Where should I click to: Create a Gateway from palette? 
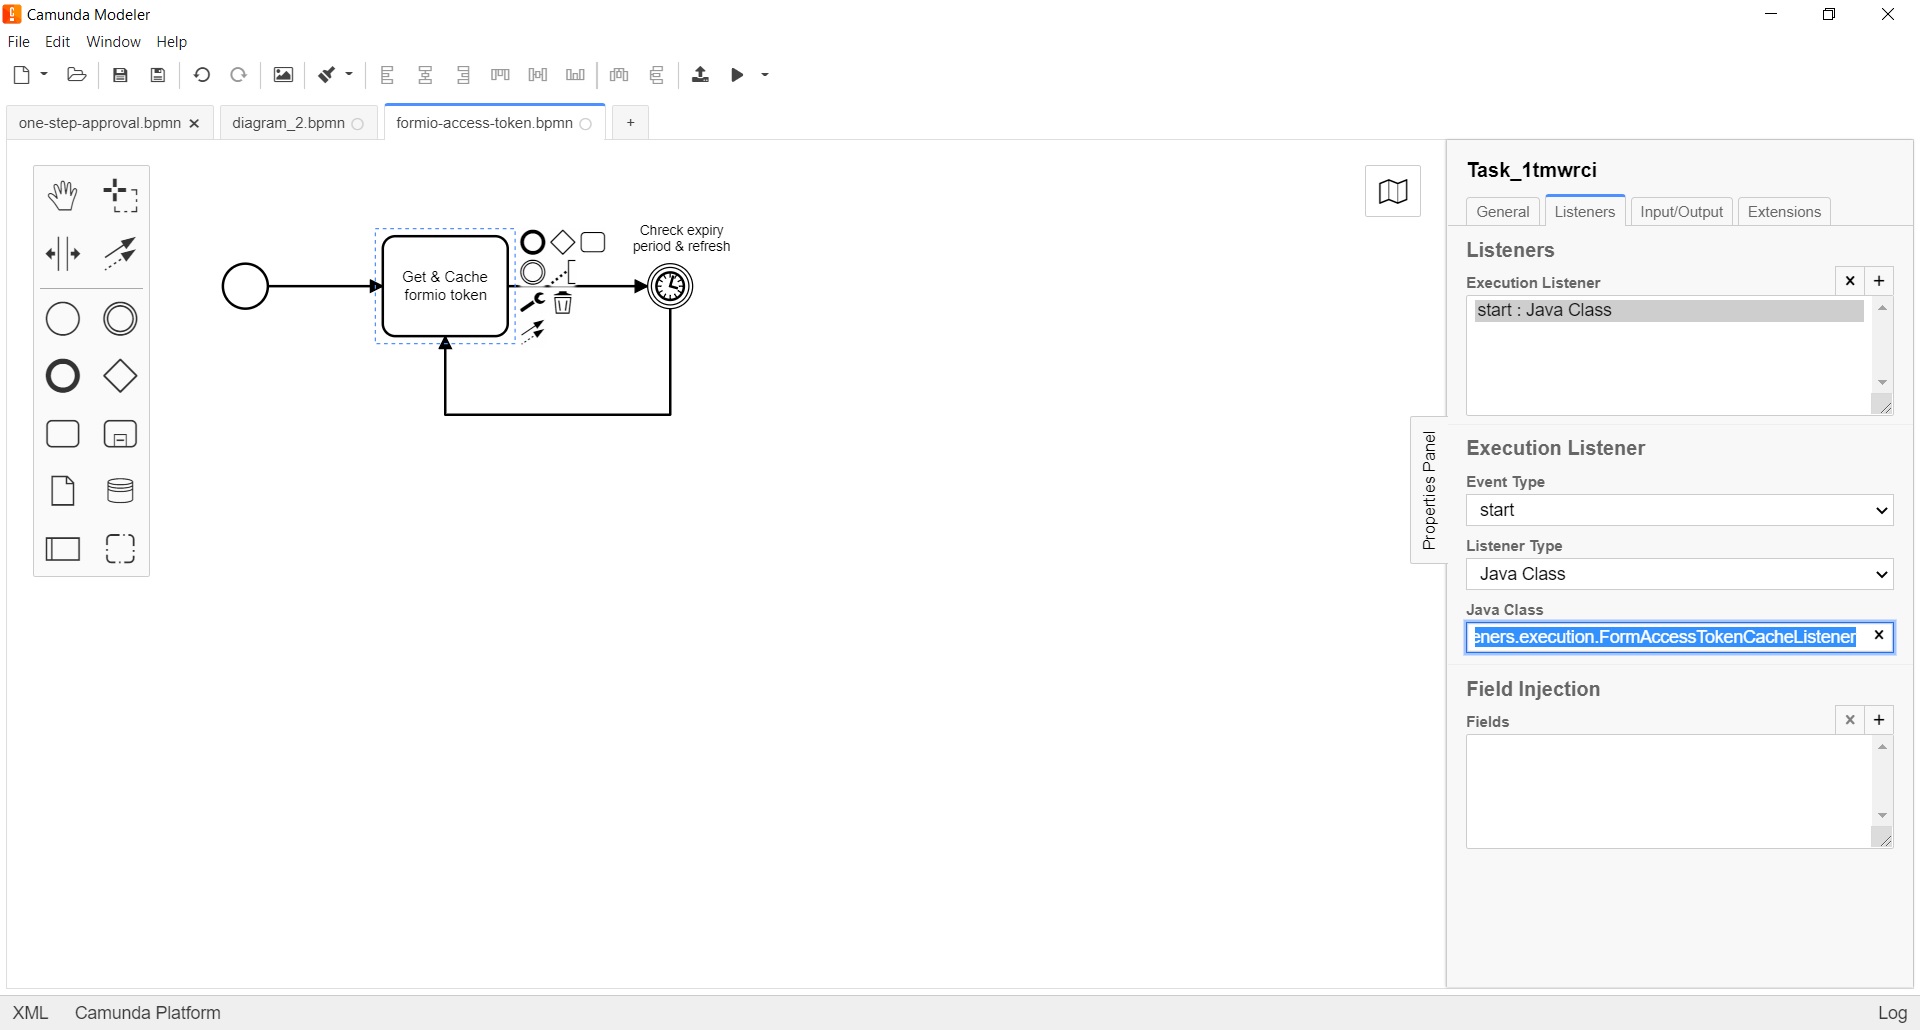pos(121,376)
